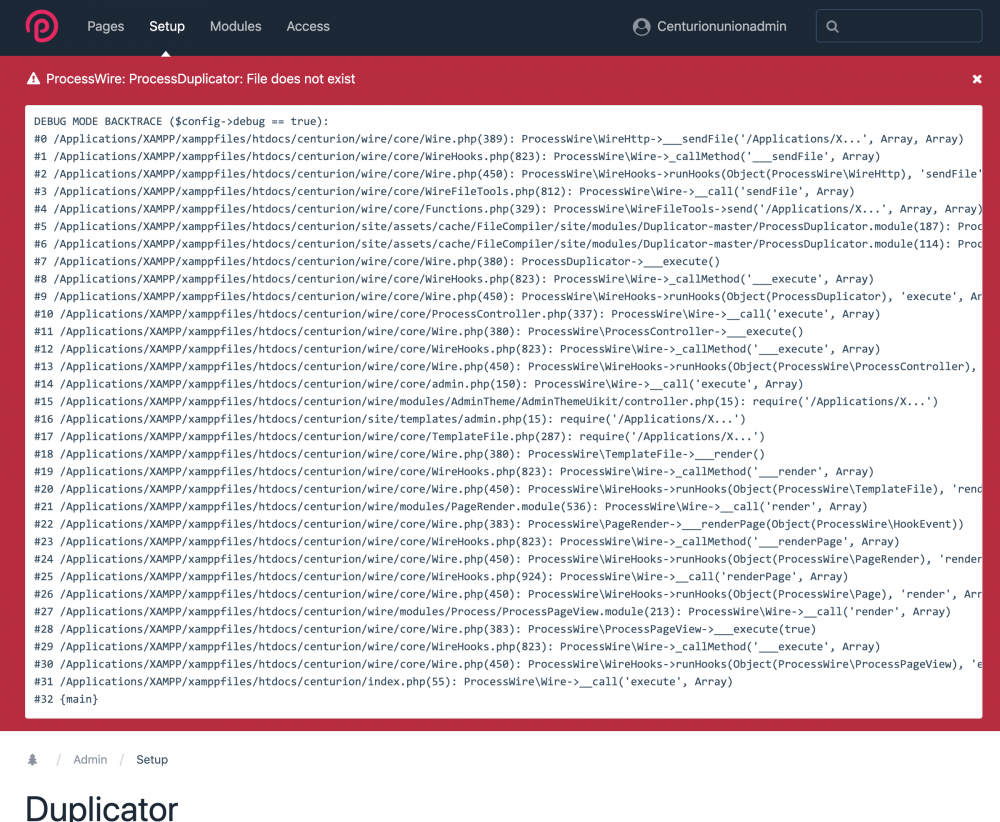The width and height of the screenshot is (1000, 822).
Task: Open the Modules menu
Action: [x=235, y=26]
